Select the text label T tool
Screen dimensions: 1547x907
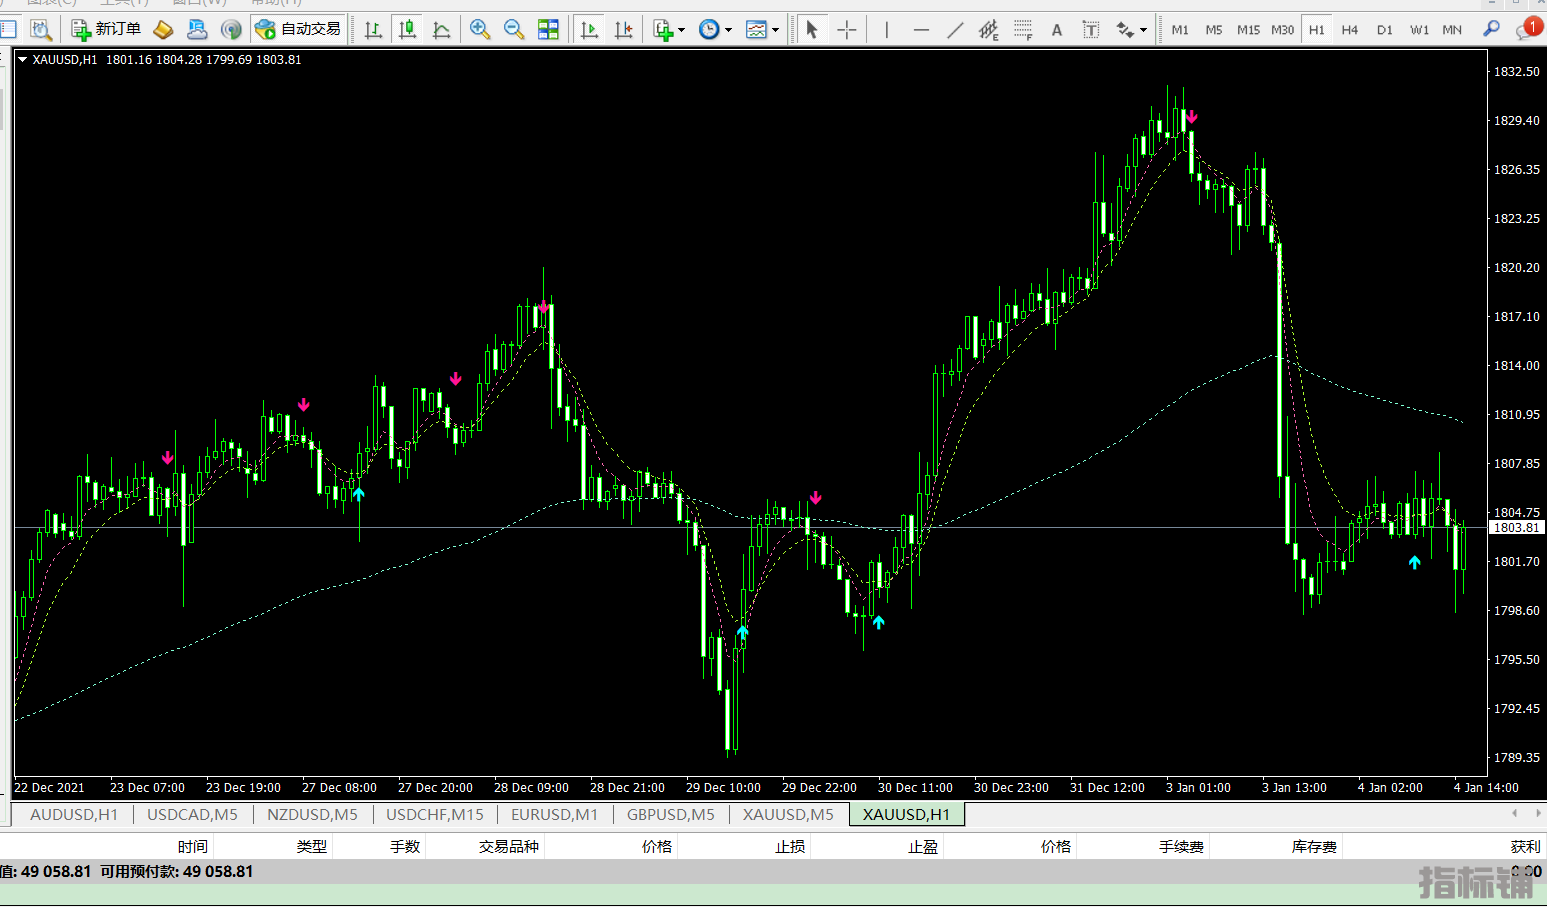(x=1091, y=29)
